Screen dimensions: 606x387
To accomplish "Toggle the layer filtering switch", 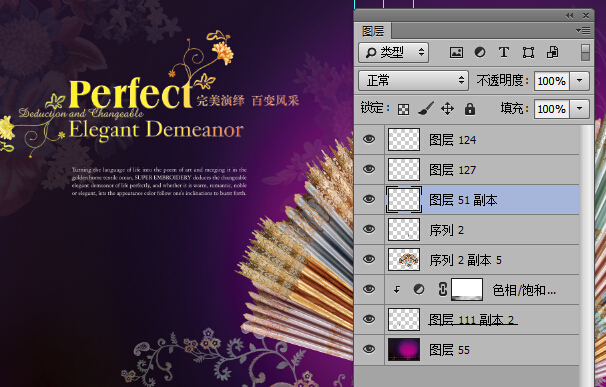I will coord(585,53).
